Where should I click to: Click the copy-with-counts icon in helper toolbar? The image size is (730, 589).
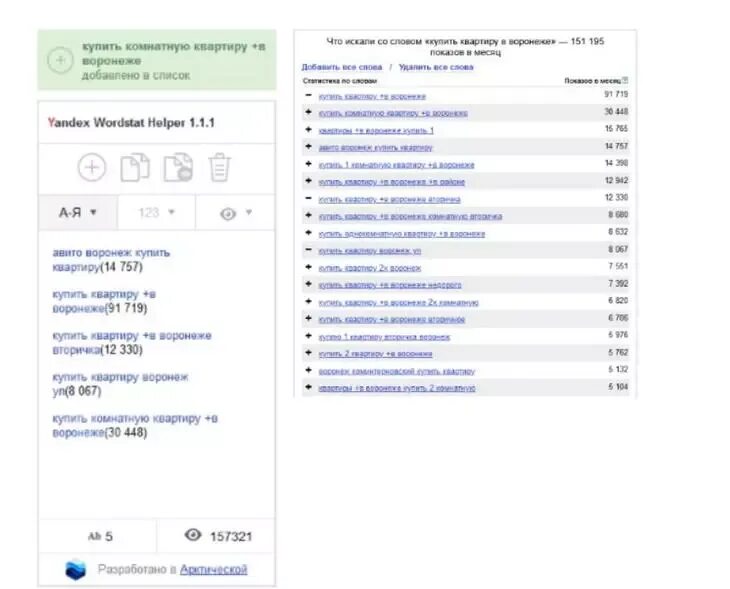click(x=178, y=167)
